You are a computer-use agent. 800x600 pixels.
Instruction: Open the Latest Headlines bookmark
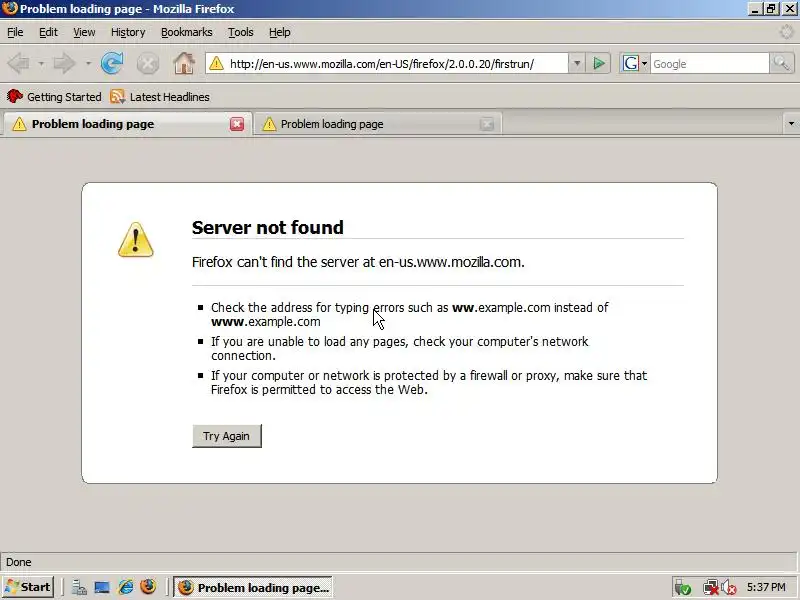click(x=160, y=96)
